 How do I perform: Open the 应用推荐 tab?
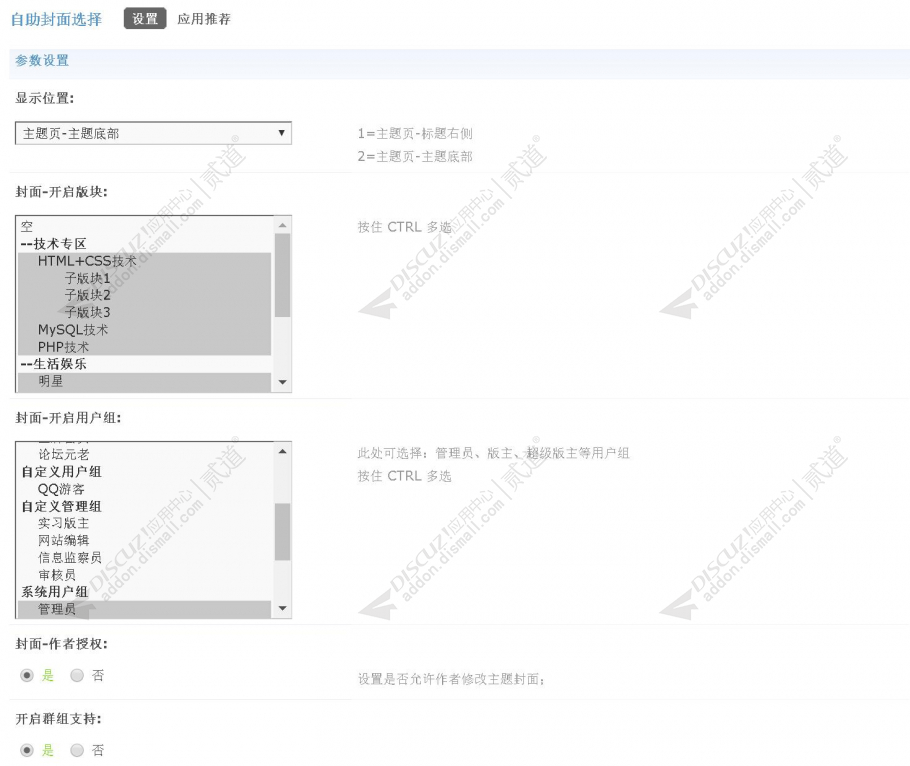[x=204, y=19]
